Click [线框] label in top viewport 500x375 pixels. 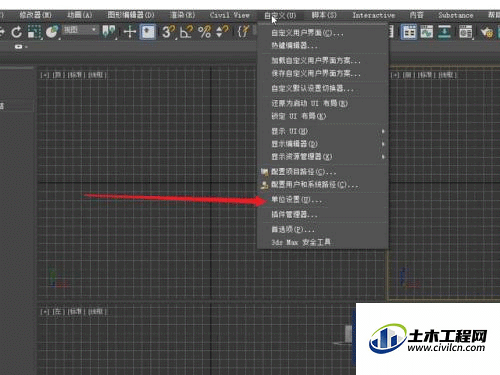pos(97,75)
